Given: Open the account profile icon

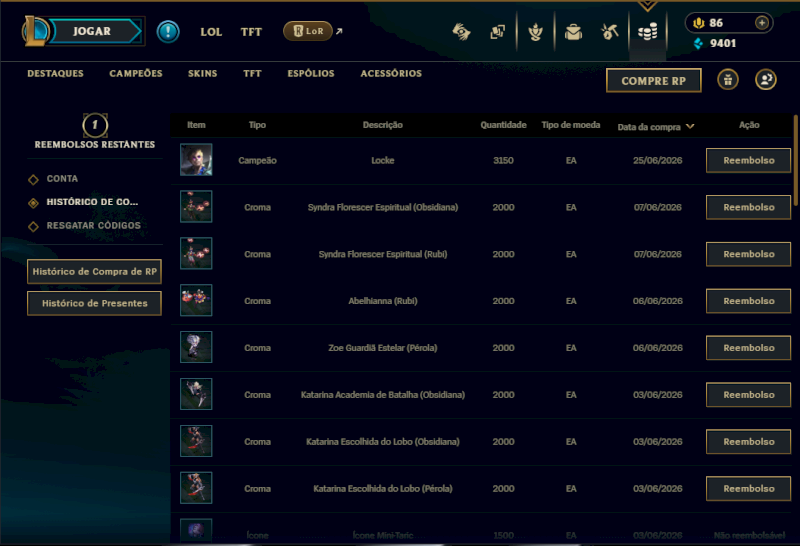Looking at the screenshot, I should tap(765, 80).
